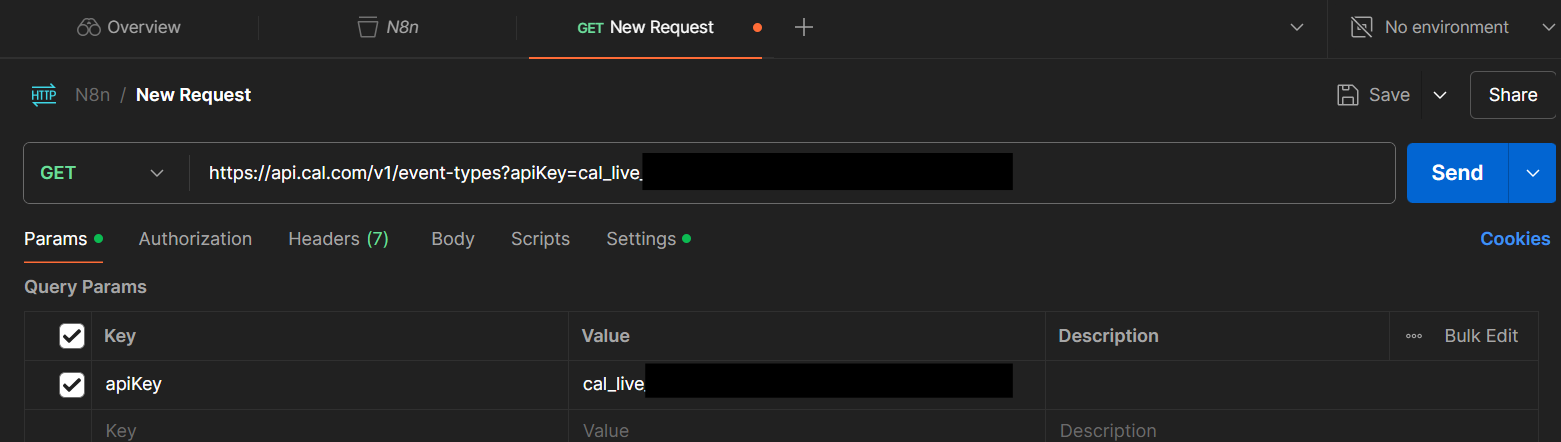Viewport: 1561px width, 442px height.
Task: Click the N8n collection bucket icon
Action: (367, 28)
